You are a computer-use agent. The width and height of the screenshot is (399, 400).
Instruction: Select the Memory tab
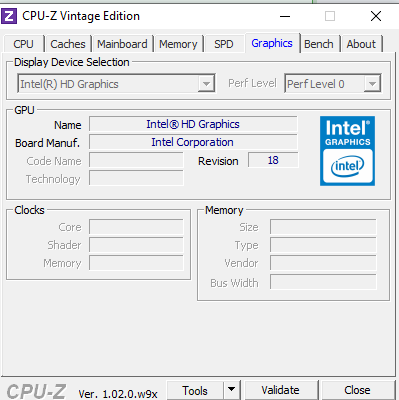coord(178,44)
